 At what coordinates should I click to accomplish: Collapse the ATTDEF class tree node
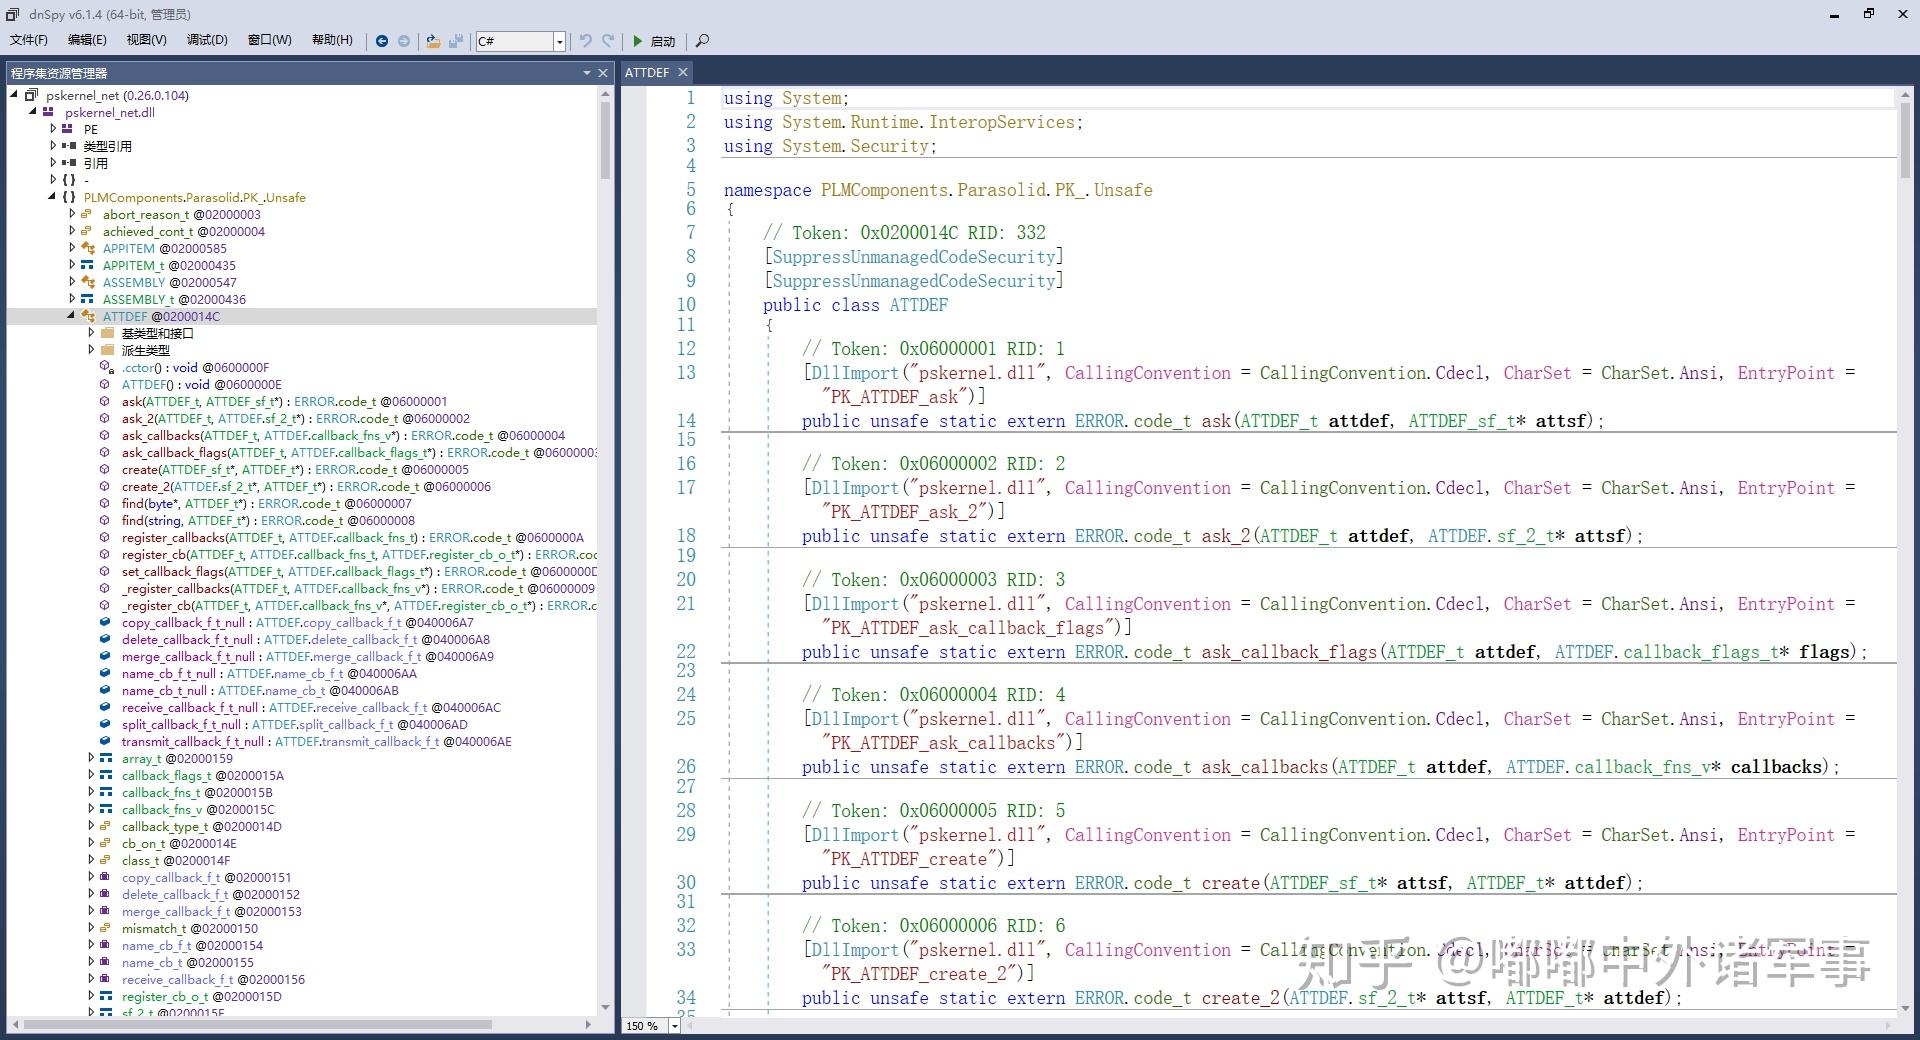(72, 316)
